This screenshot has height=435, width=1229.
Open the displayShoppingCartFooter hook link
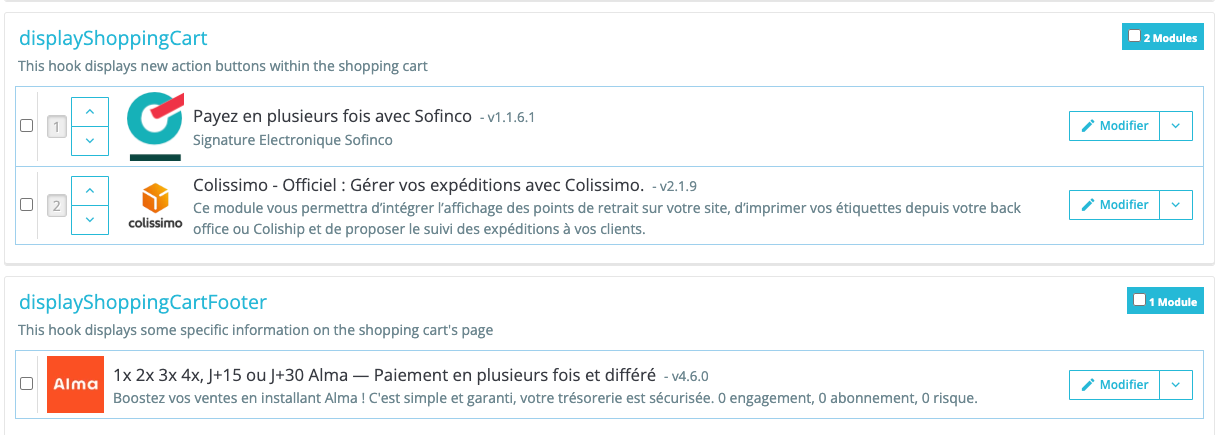click(143, 302)
